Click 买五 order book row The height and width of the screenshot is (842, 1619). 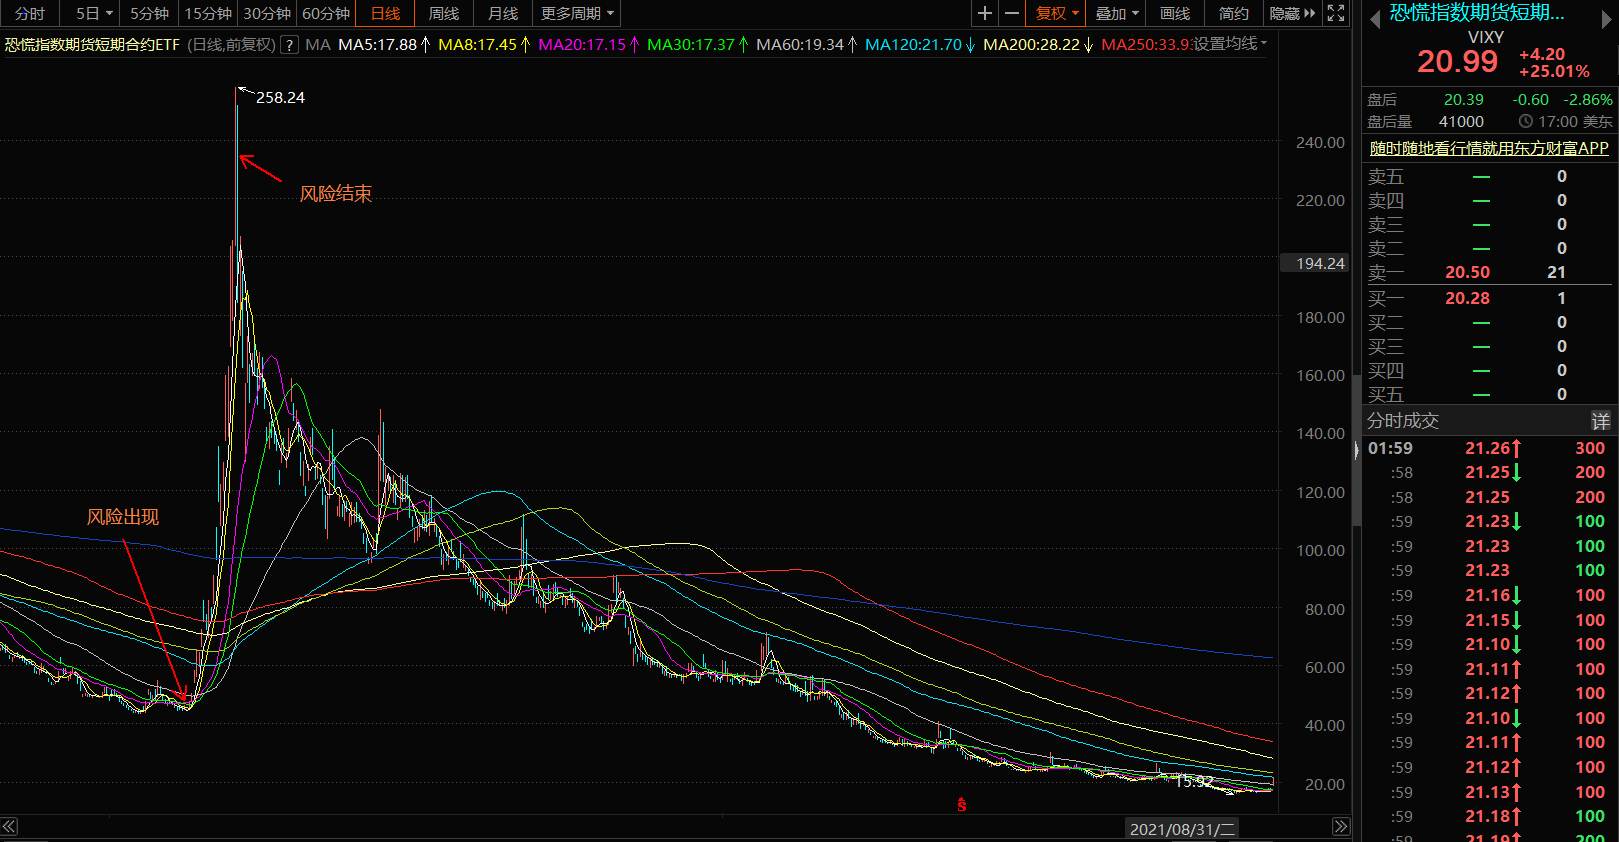(x=1488, y=394)
